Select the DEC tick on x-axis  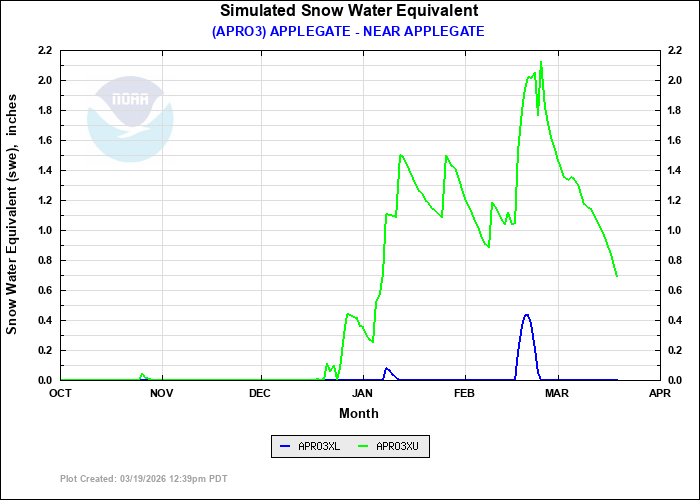click(259, 392)
